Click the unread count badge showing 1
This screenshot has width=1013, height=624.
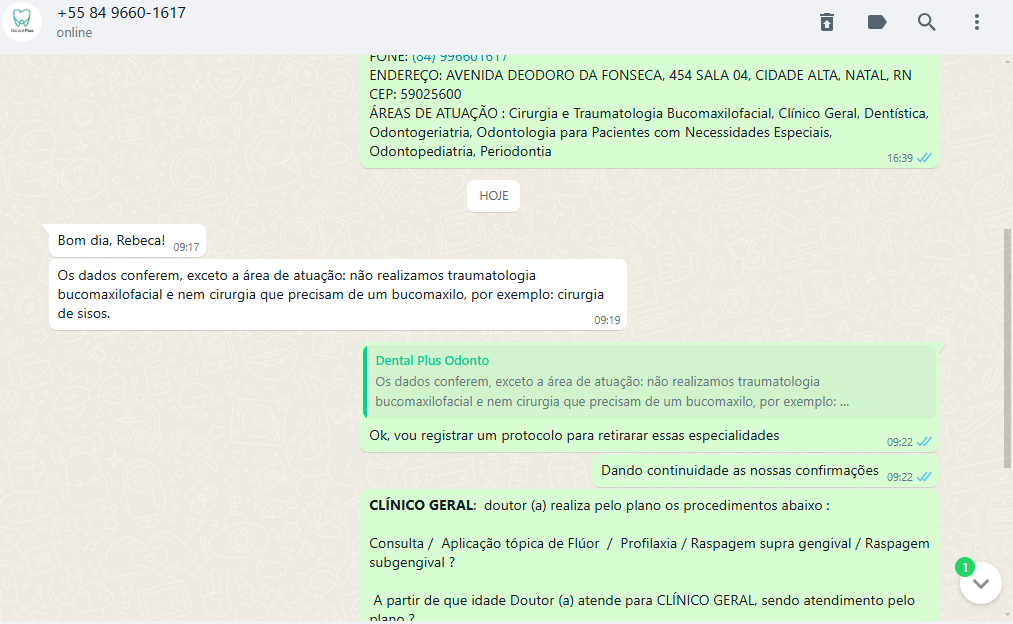(965, 567)
